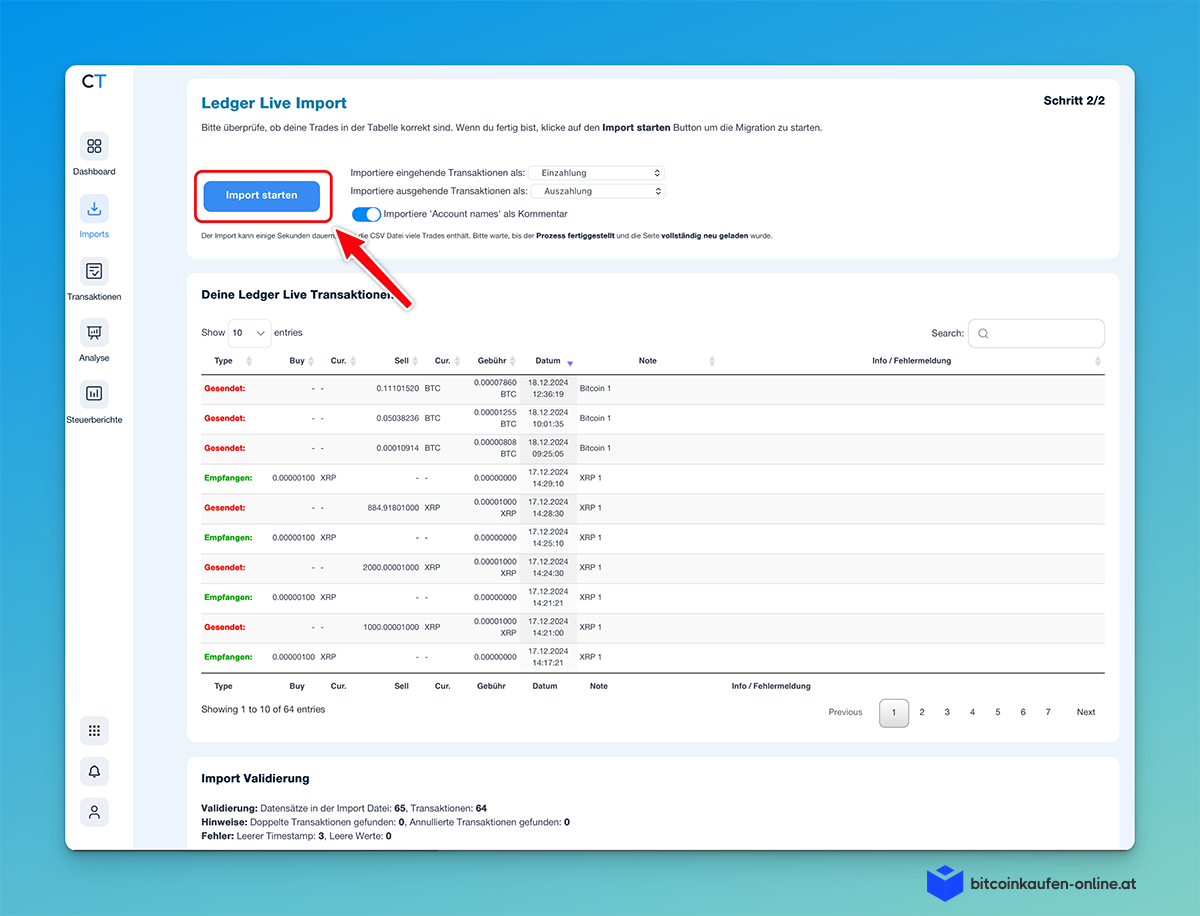1200x916 pixels.
Task: Click the CT logo in the sidebar
Action: click(x=94, y=82)
